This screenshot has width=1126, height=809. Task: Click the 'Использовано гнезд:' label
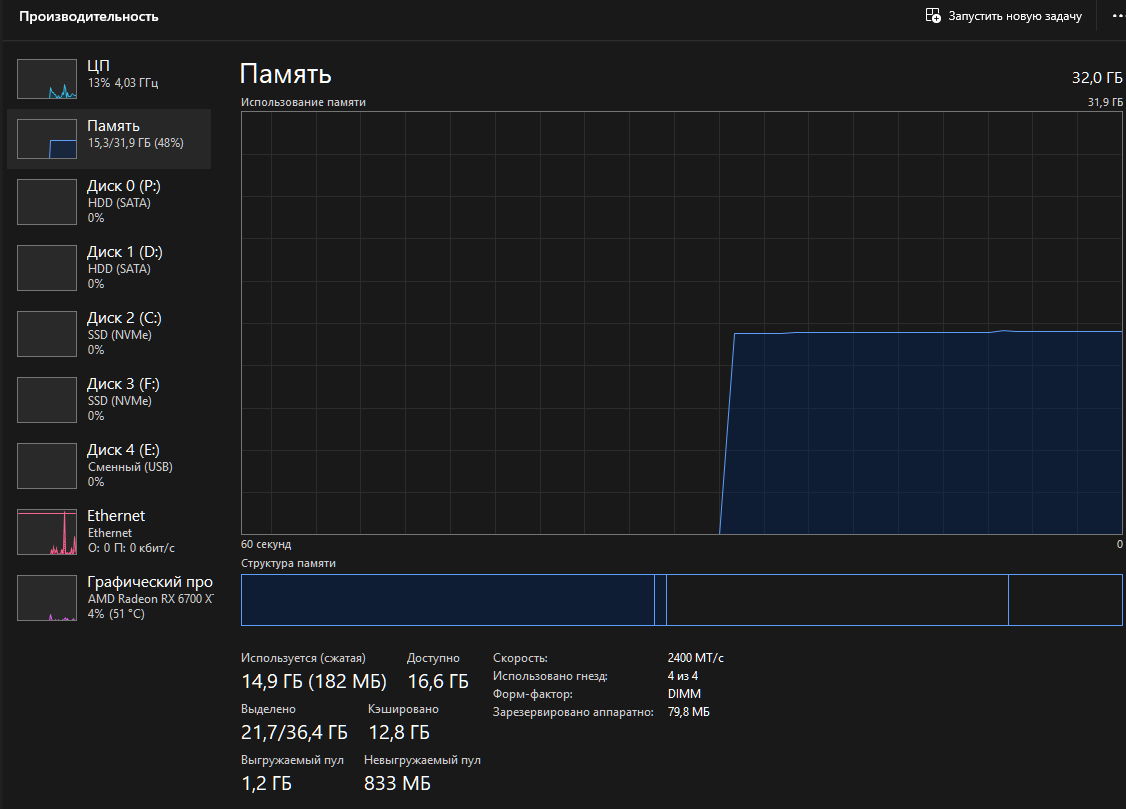click(x=550, y=676)
